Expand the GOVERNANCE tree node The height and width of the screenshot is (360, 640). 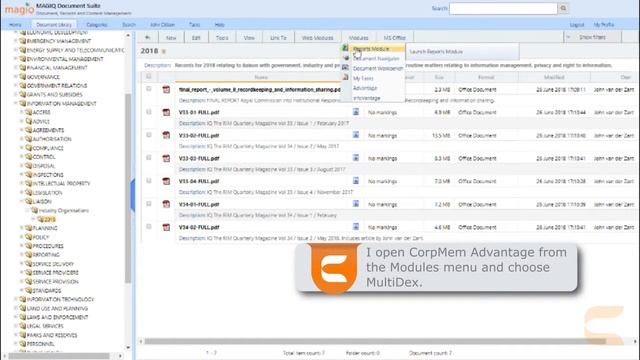tap(16, 77)
